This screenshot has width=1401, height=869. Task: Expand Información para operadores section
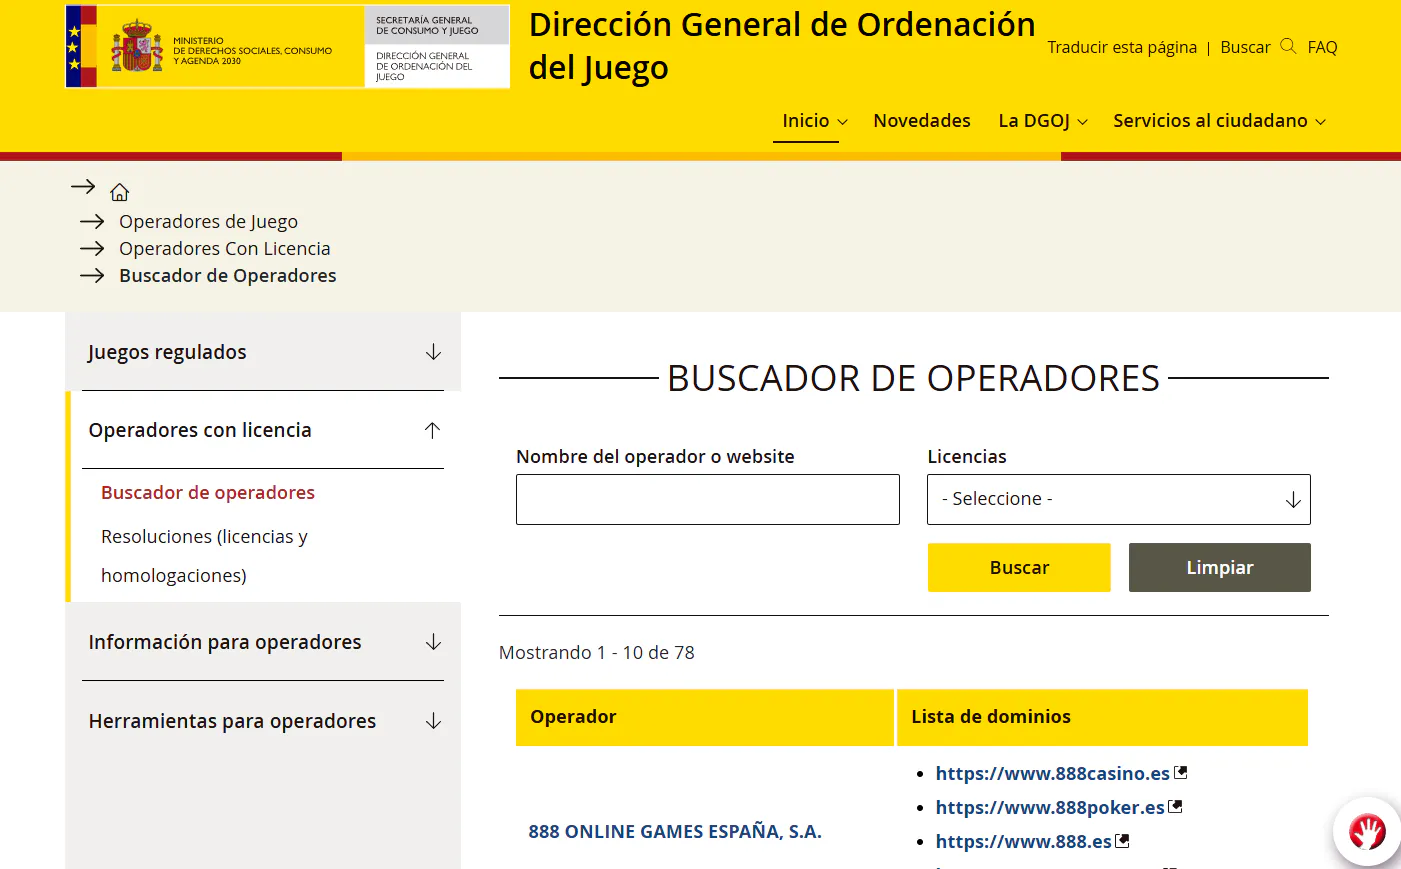(x=433, y=642)
